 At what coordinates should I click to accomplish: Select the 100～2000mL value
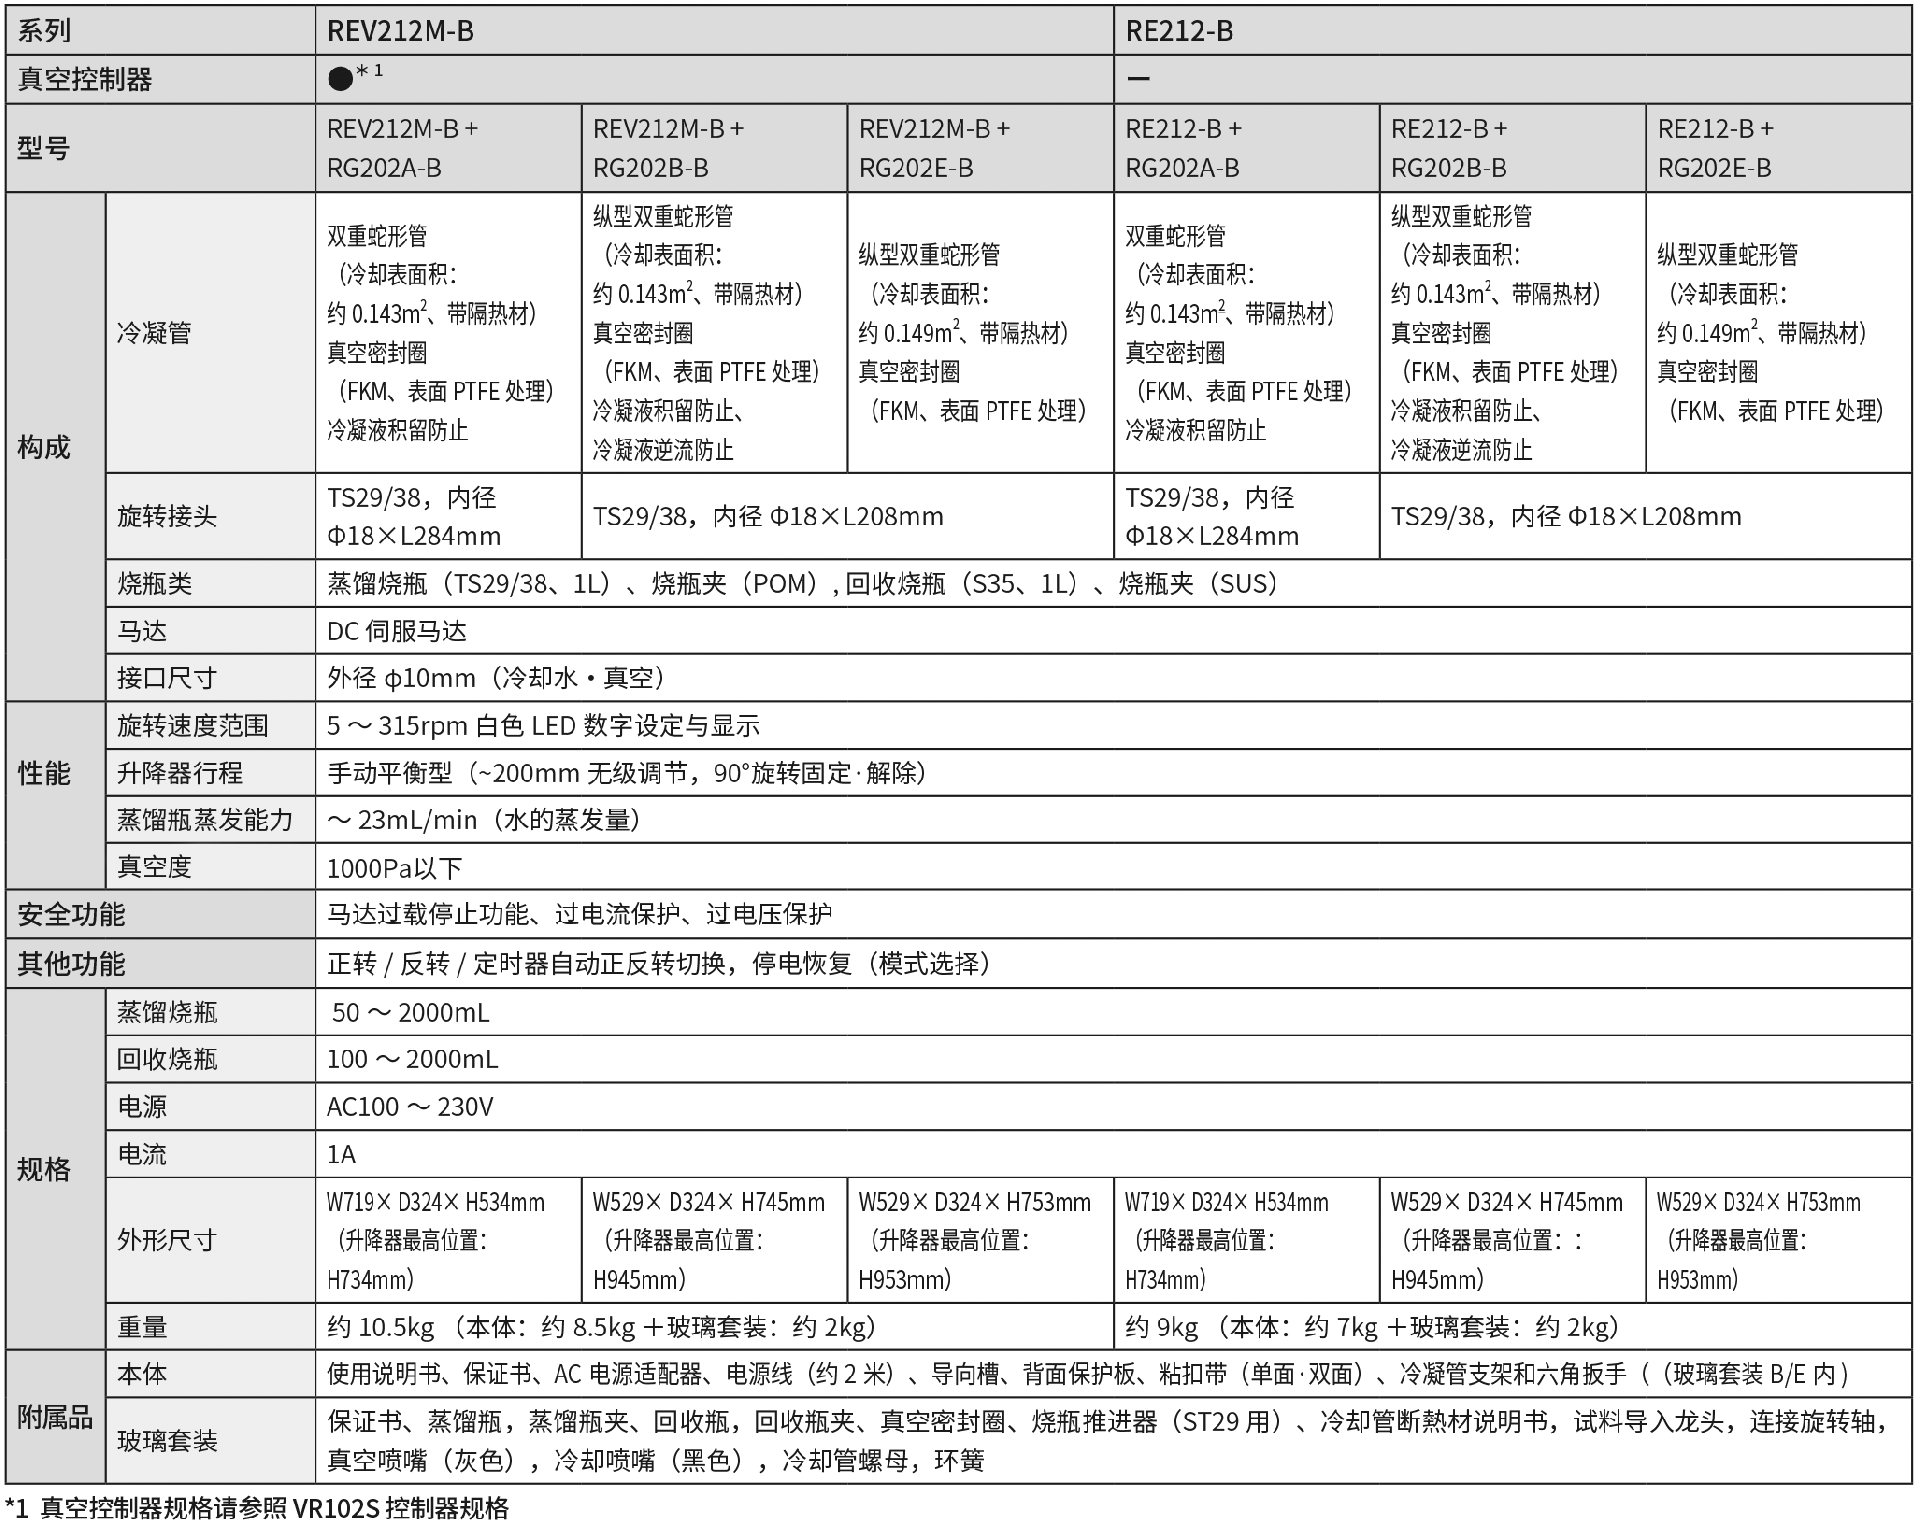click(x=412, y=1059)
